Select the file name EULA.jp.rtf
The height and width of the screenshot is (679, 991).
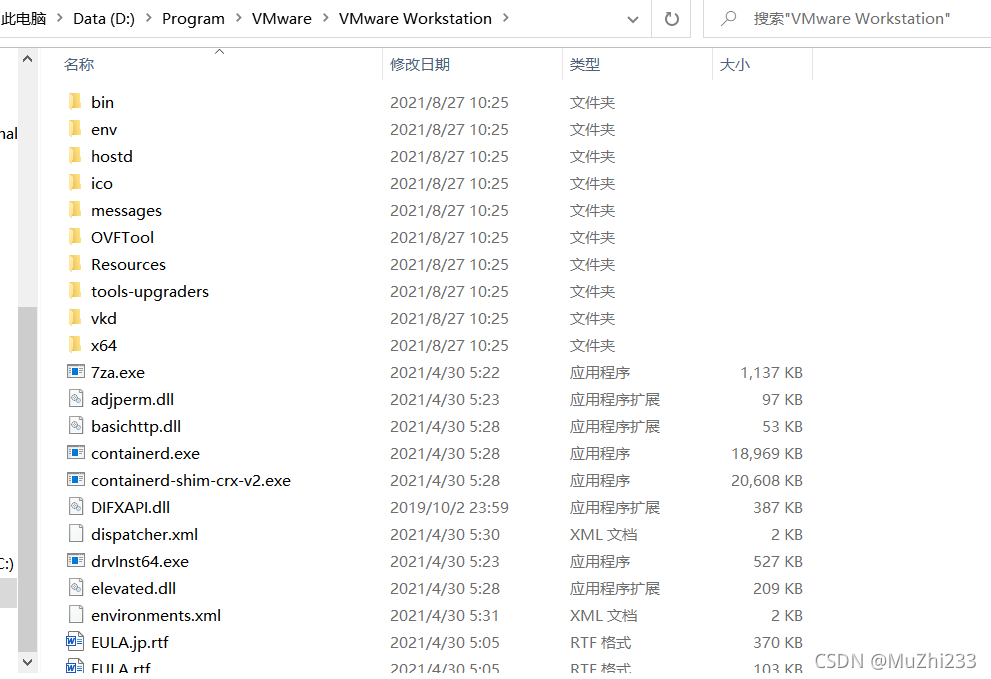[x=130, y=642]
